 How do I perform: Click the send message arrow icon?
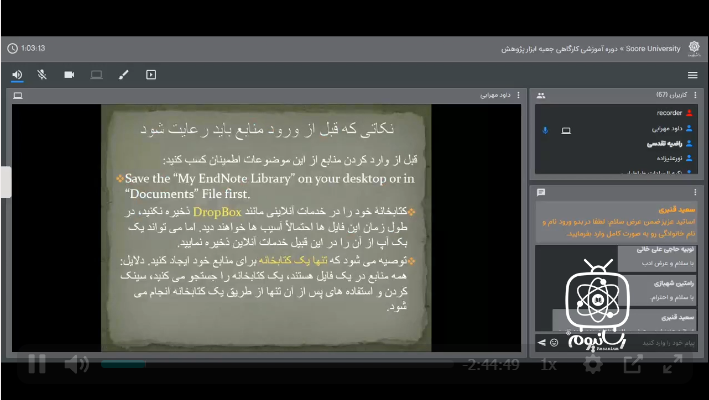click(541, 343)
